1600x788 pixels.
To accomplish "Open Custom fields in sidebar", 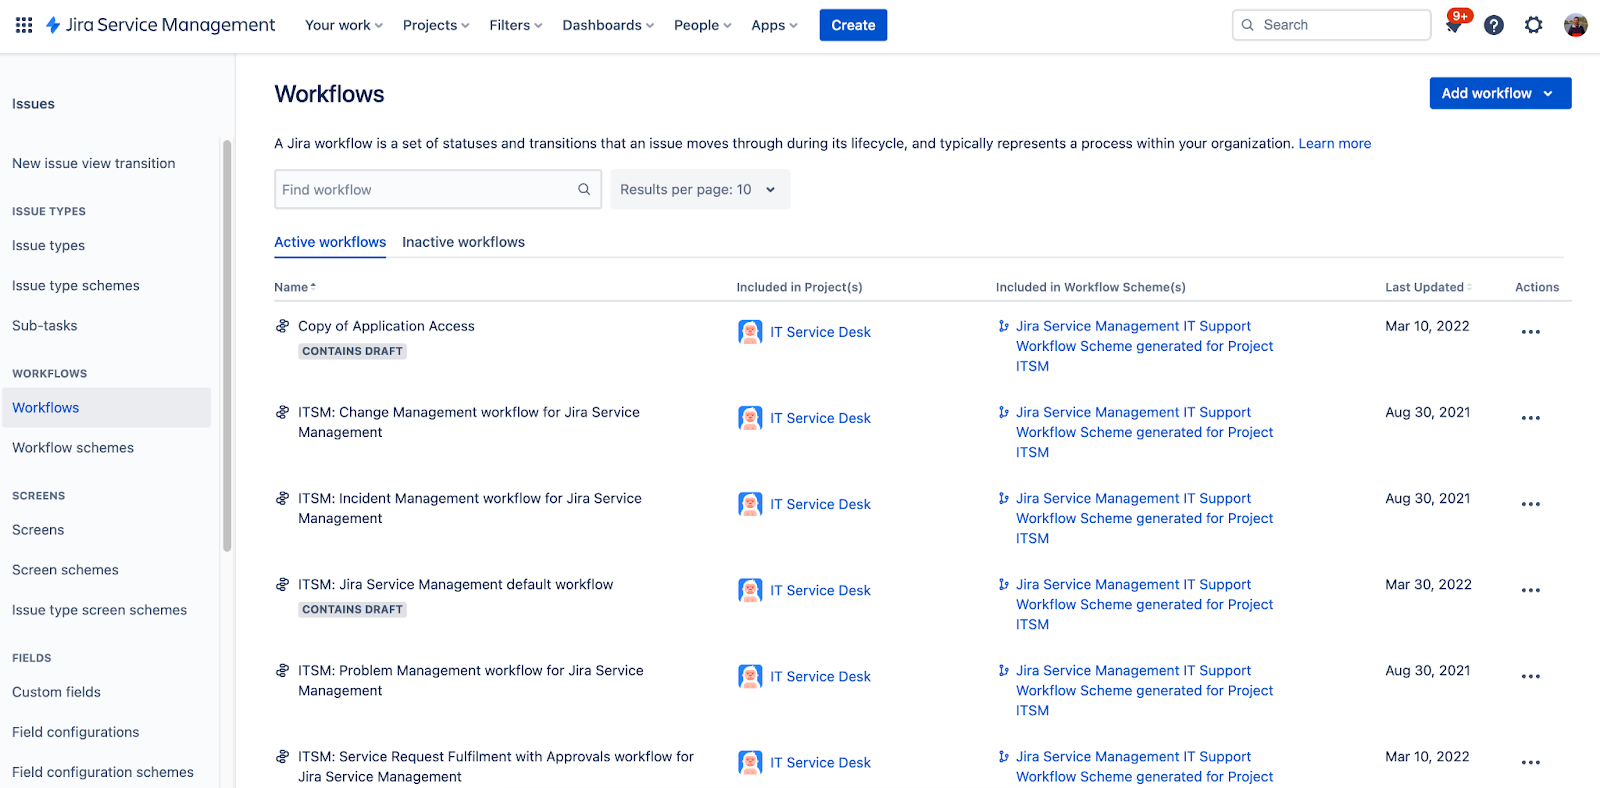I will coord(56,692).
